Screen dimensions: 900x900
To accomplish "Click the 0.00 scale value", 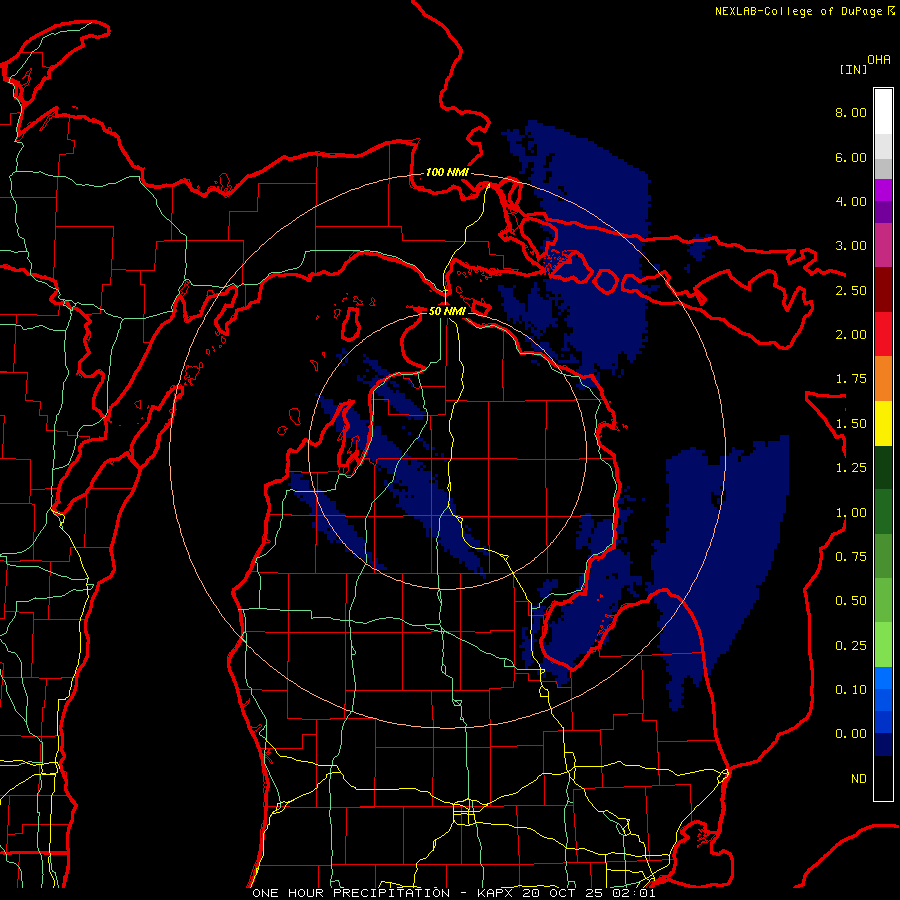I will (851, 734).
